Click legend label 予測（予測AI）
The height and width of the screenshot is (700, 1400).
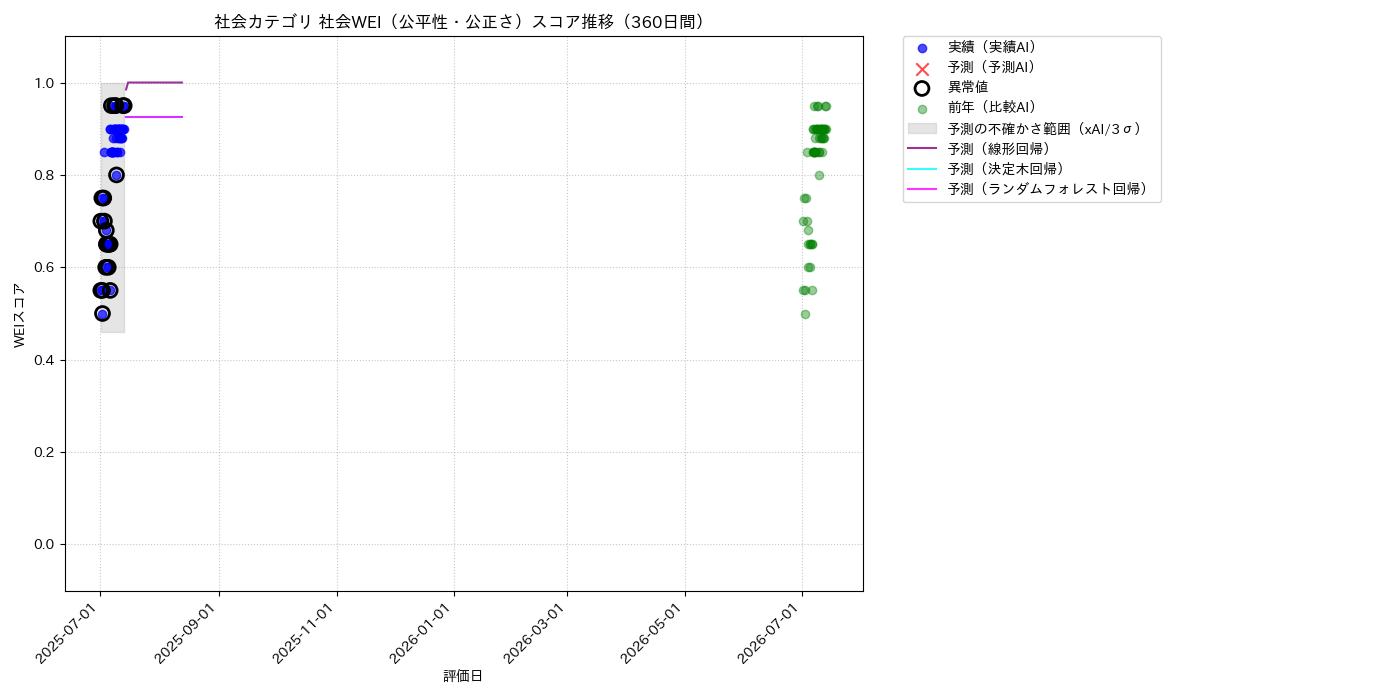pos(991,67)
